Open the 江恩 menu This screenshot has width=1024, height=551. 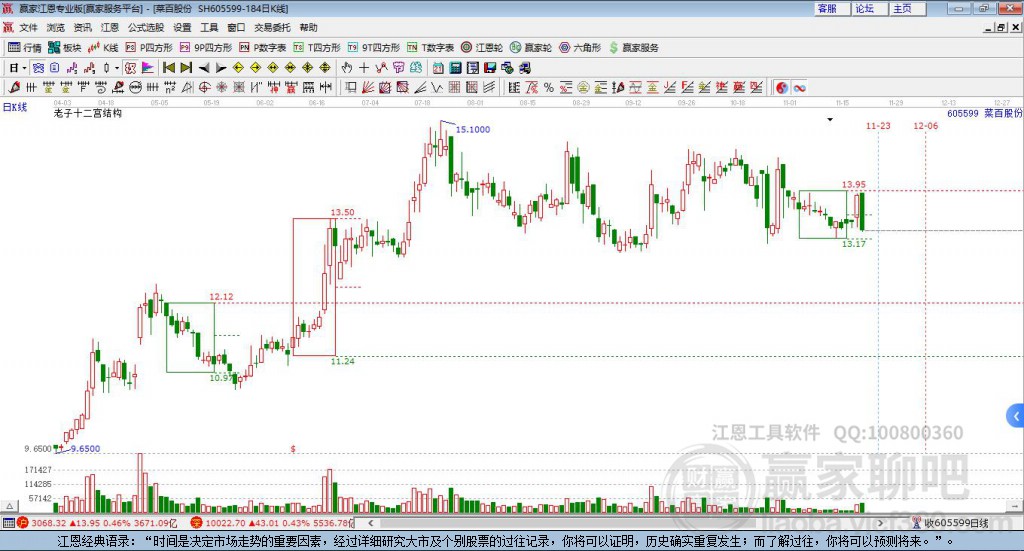pyautogui.click(x=110, y=27)
